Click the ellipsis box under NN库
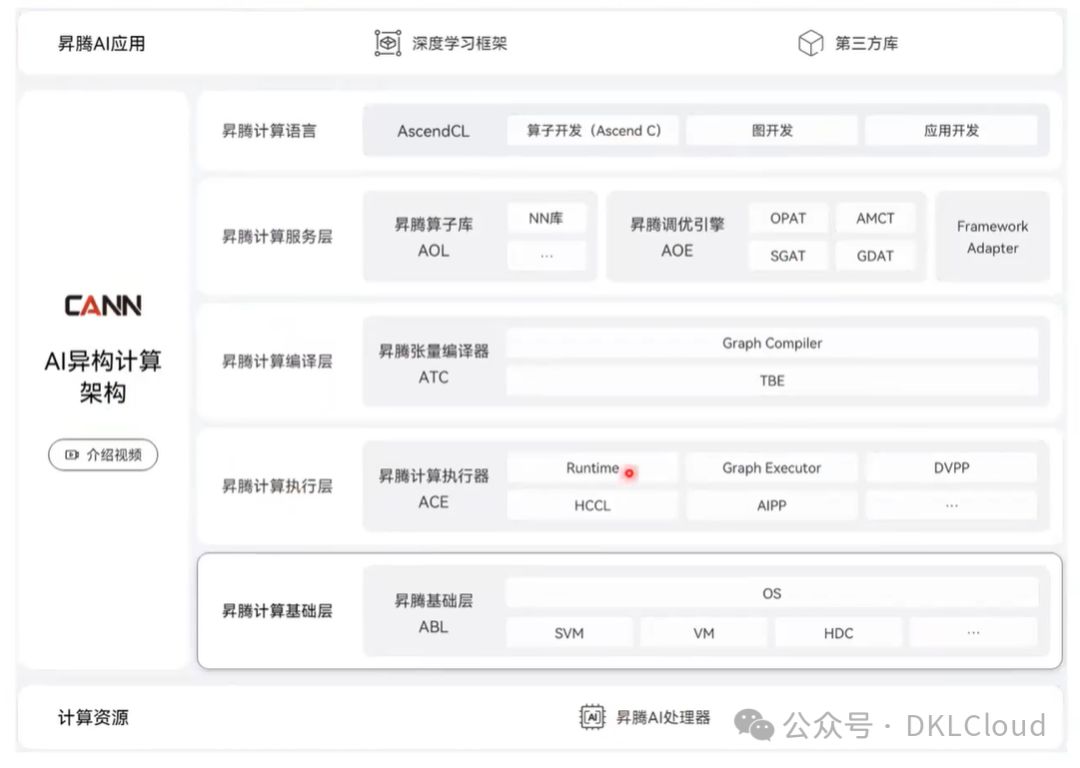The width and height of the screenshot is (1080, 768). tap(546, 256)
